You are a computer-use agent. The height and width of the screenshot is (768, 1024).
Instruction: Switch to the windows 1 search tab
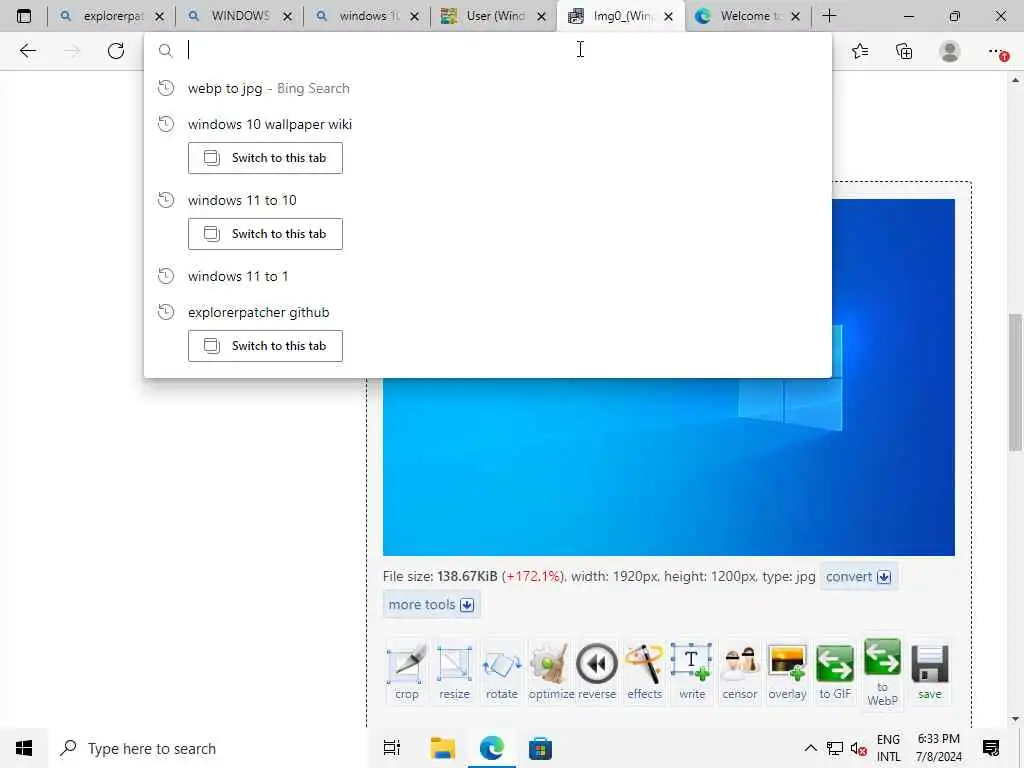click(368, 16)
